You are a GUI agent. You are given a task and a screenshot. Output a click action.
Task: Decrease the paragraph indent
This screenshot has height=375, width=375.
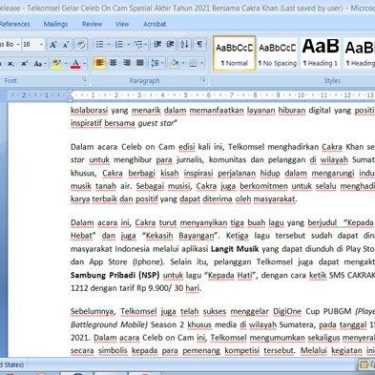[x=157, y=44]
